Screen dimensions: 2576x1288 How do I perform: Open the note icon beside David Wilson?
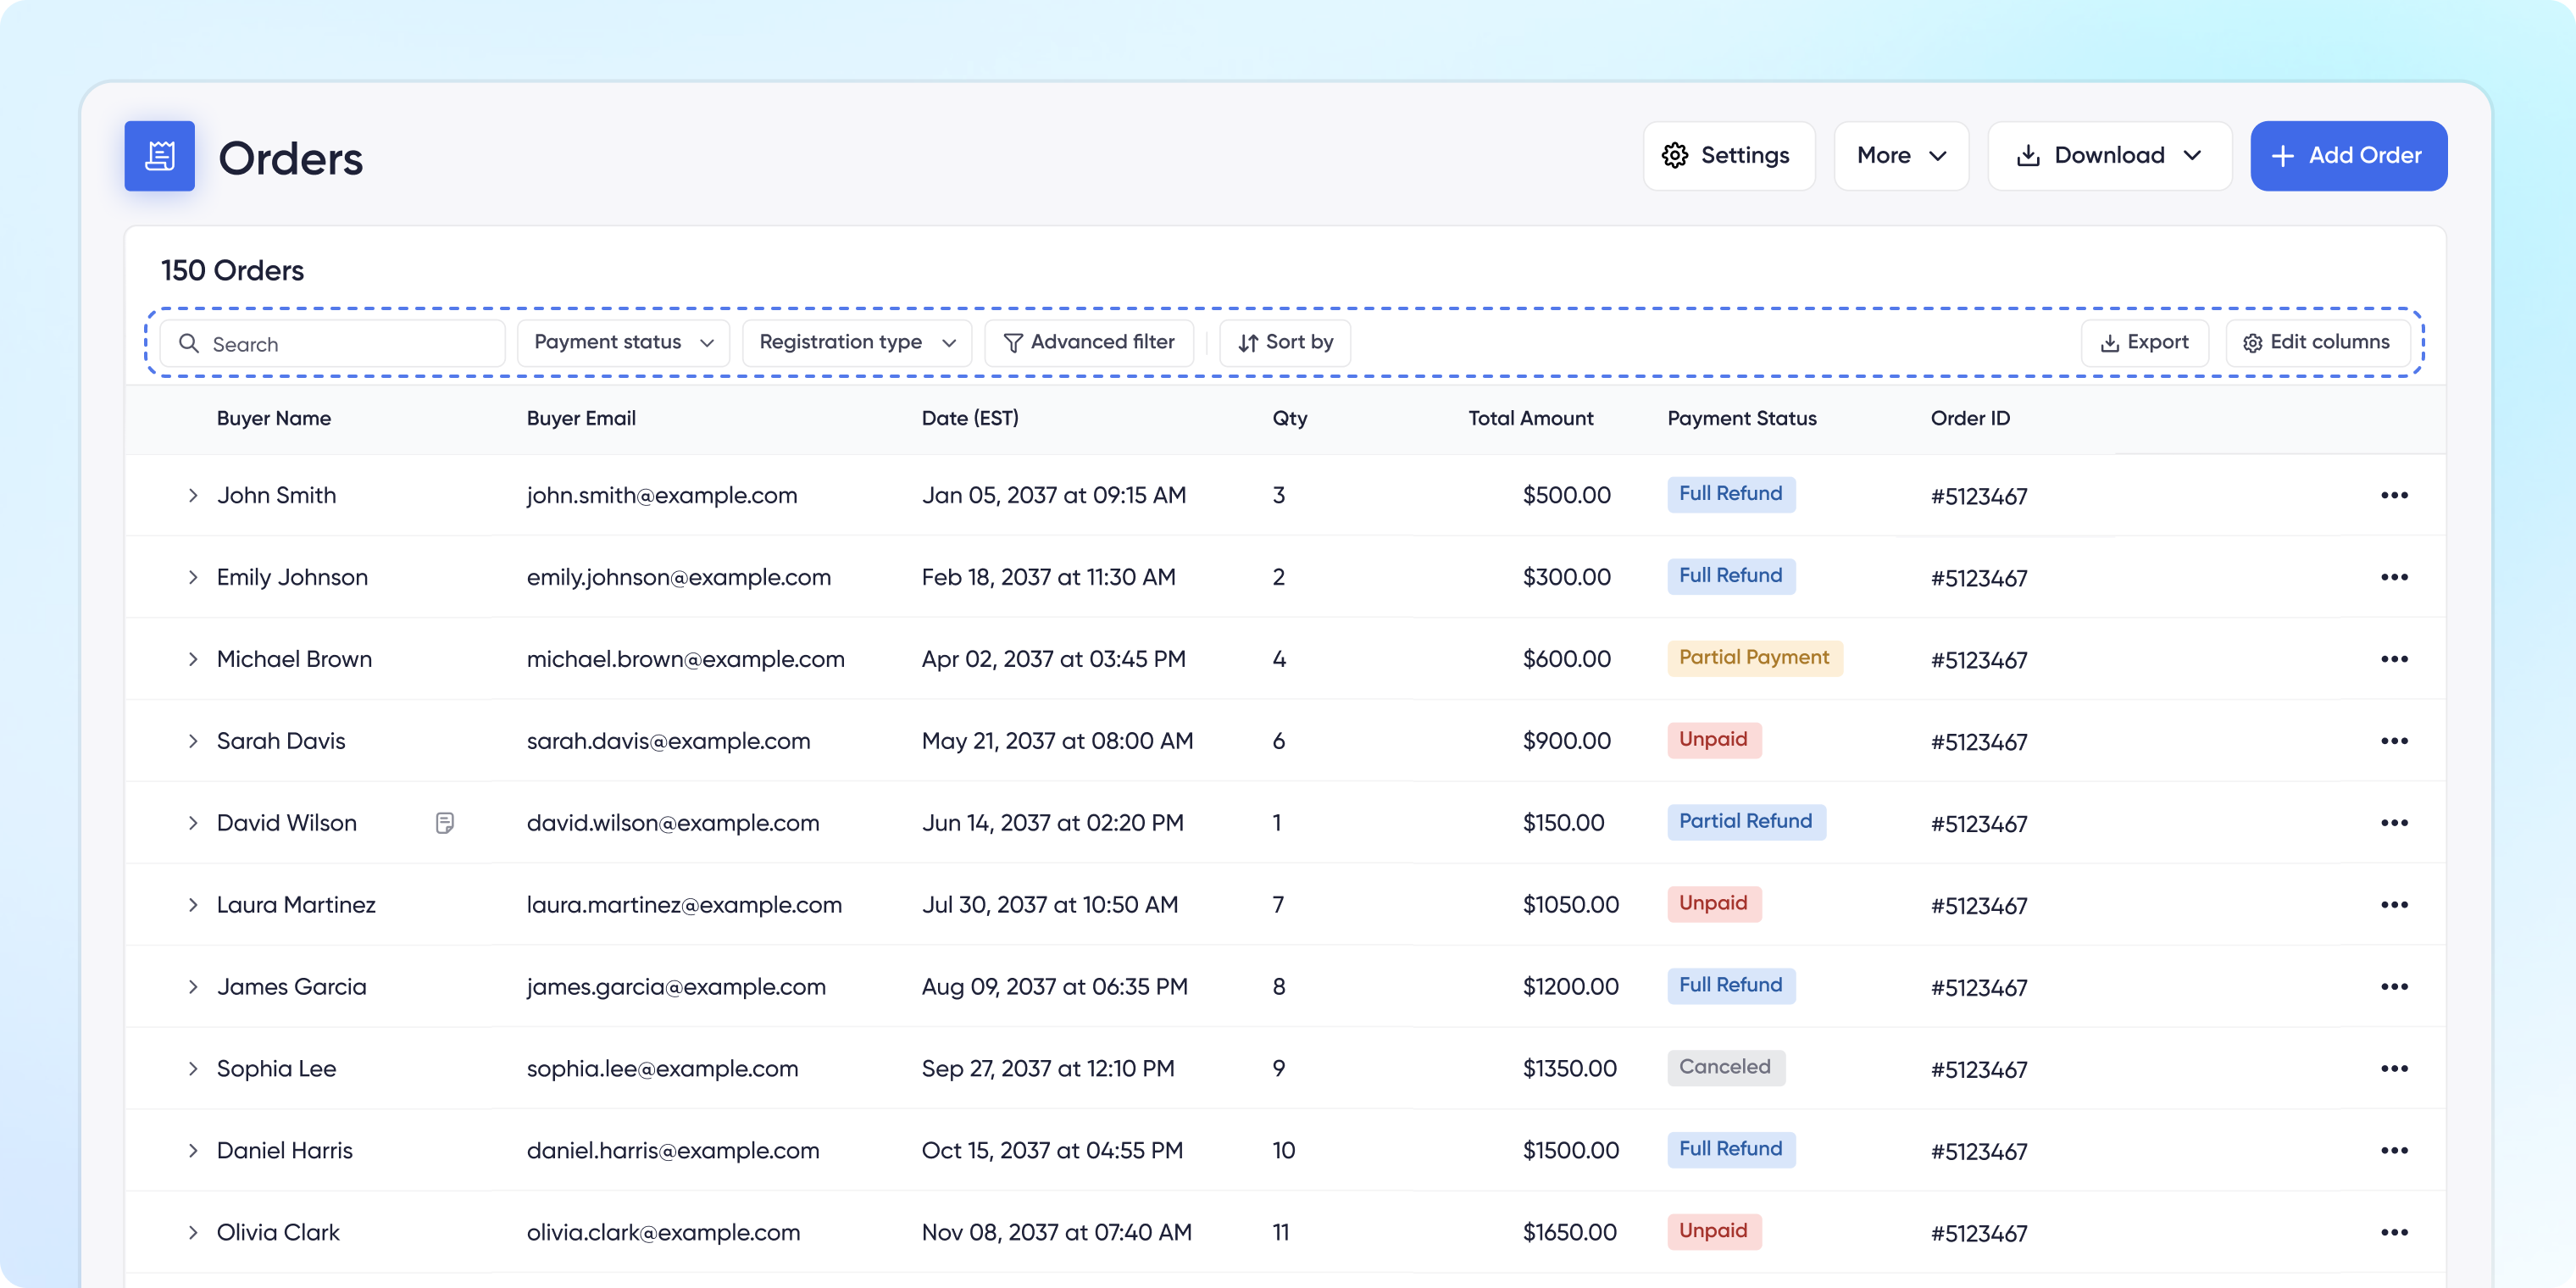[445, 824]
